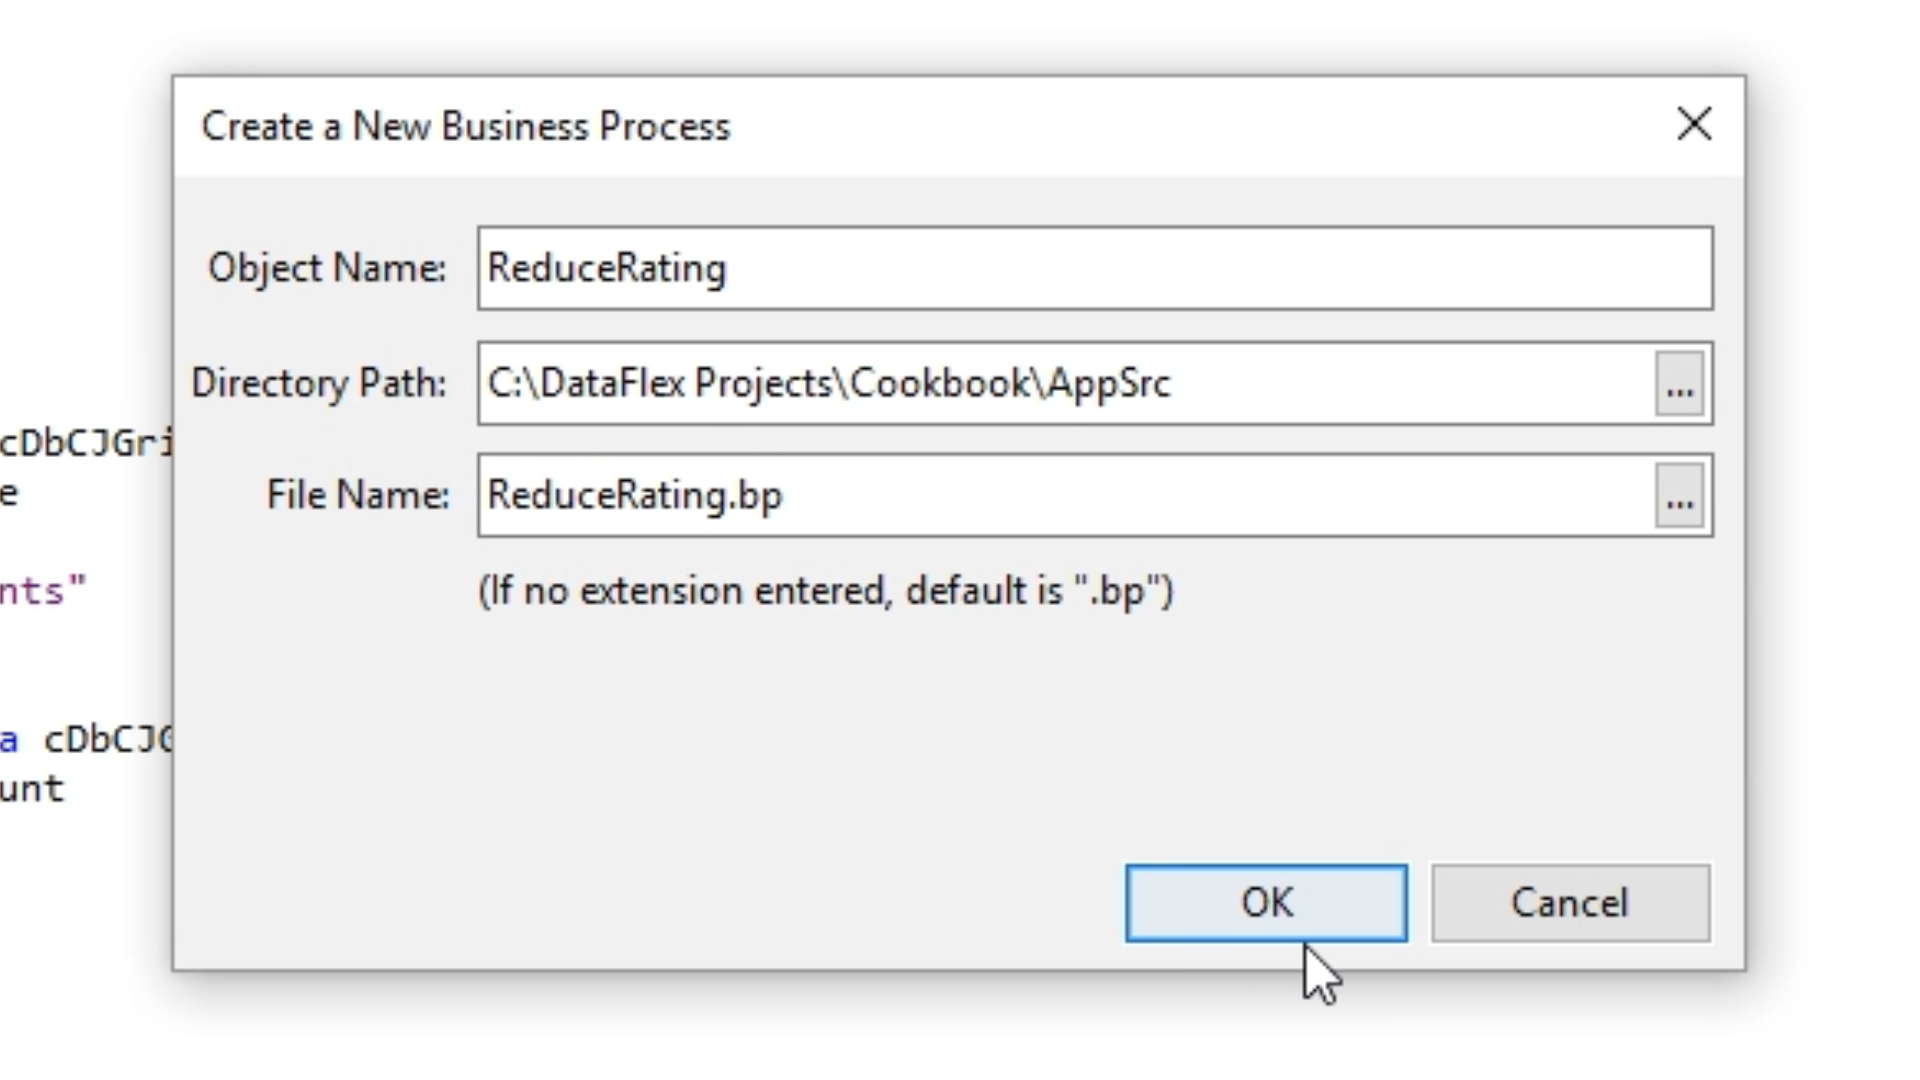Click the lone "e" code line under cDbCJGri

(9, 493)
